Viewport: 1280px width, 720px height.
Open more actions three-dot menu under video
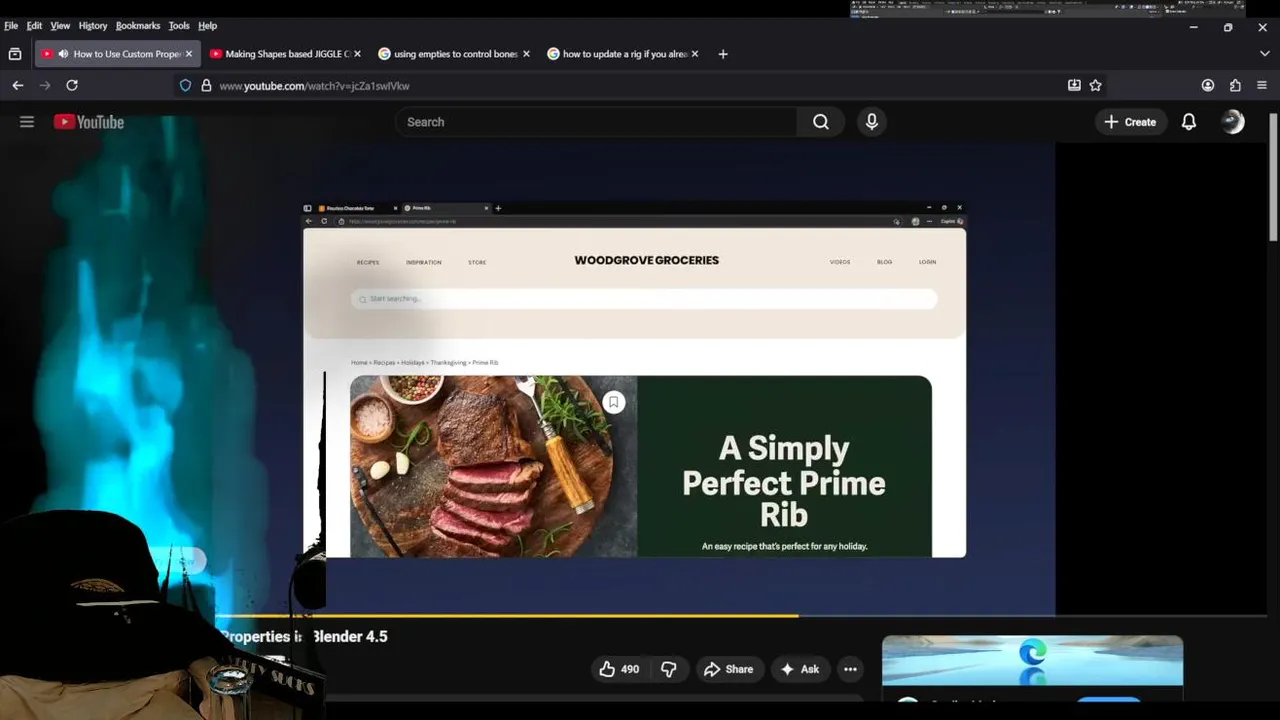point(850,669)
